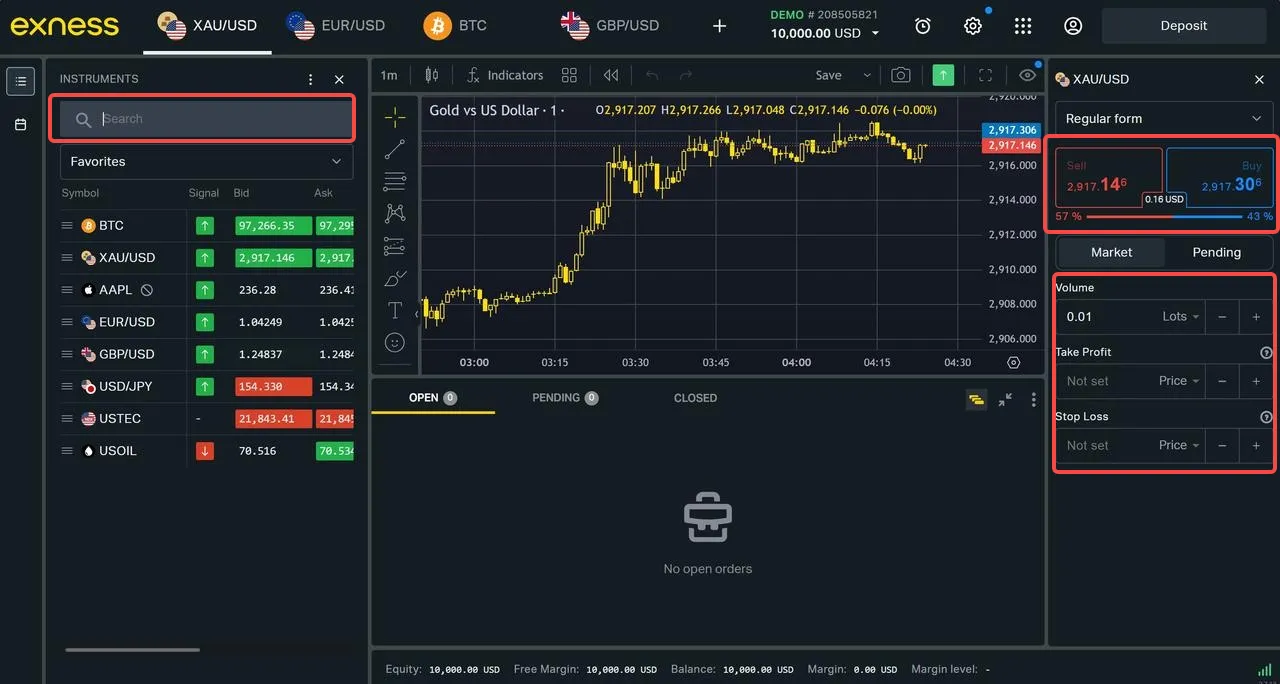
Task: Toggle the green arrow trading button on chart toolbar
Action: click(943, 75)
